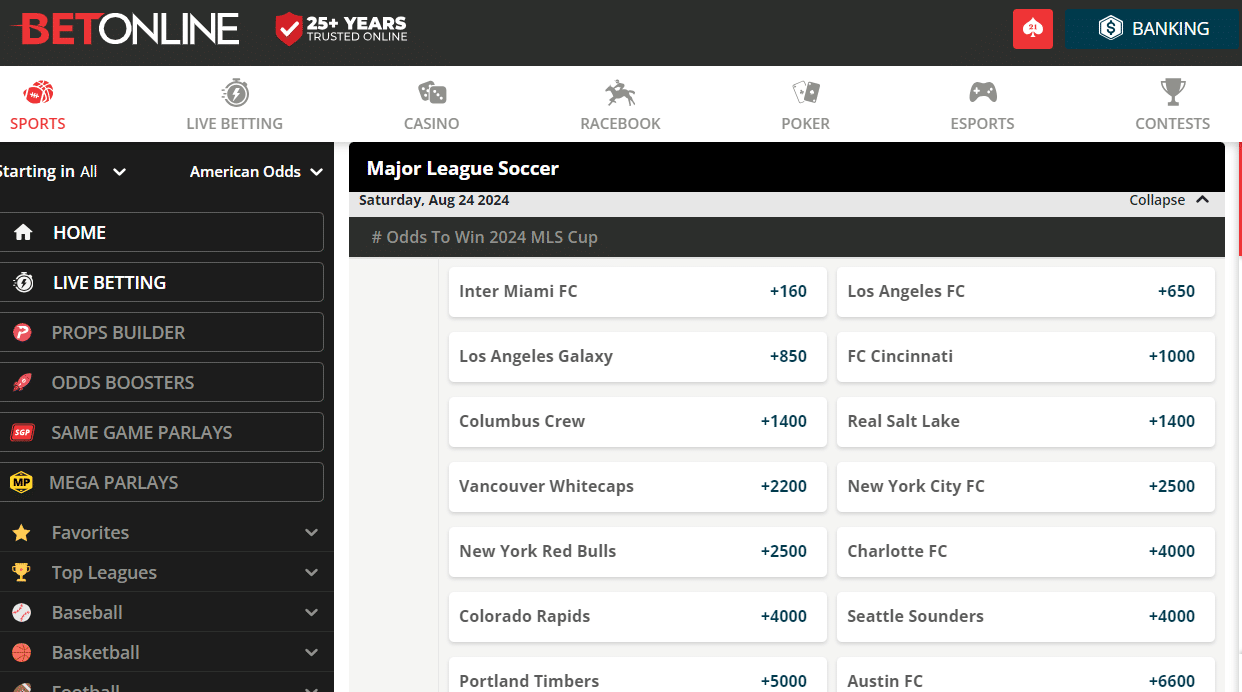The width and height of the screenshot is (1242, 692).
Task: Open ODDS BOOSTERS in the sidebar
Action: click(x=161, y=382)
